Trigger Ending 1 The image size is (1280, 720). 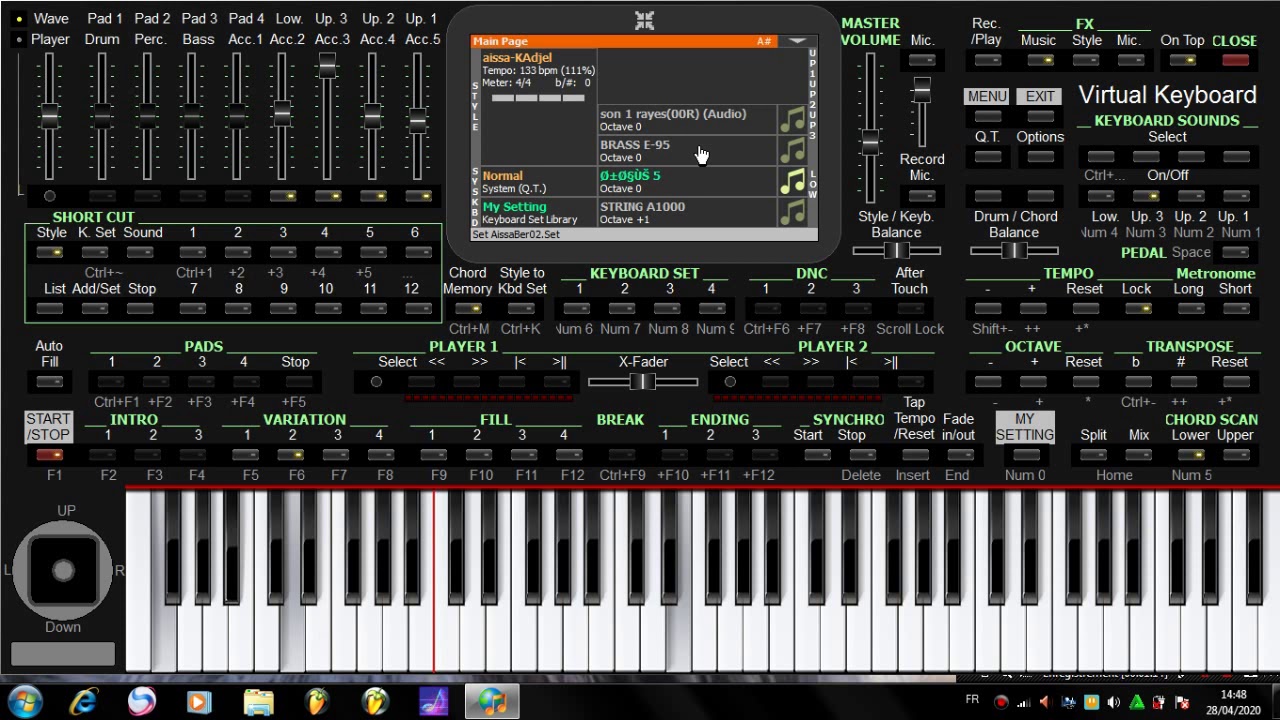coord(665,455)
